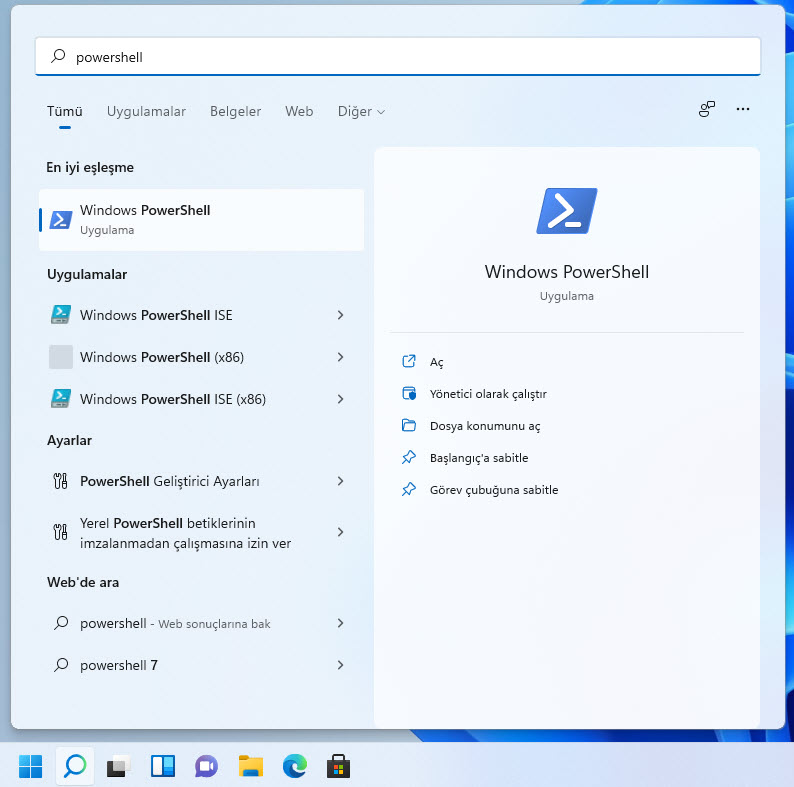Click the blank icon of Windows PowerShell (x86)
Screen dimensions: 794x787
point(61,357)
